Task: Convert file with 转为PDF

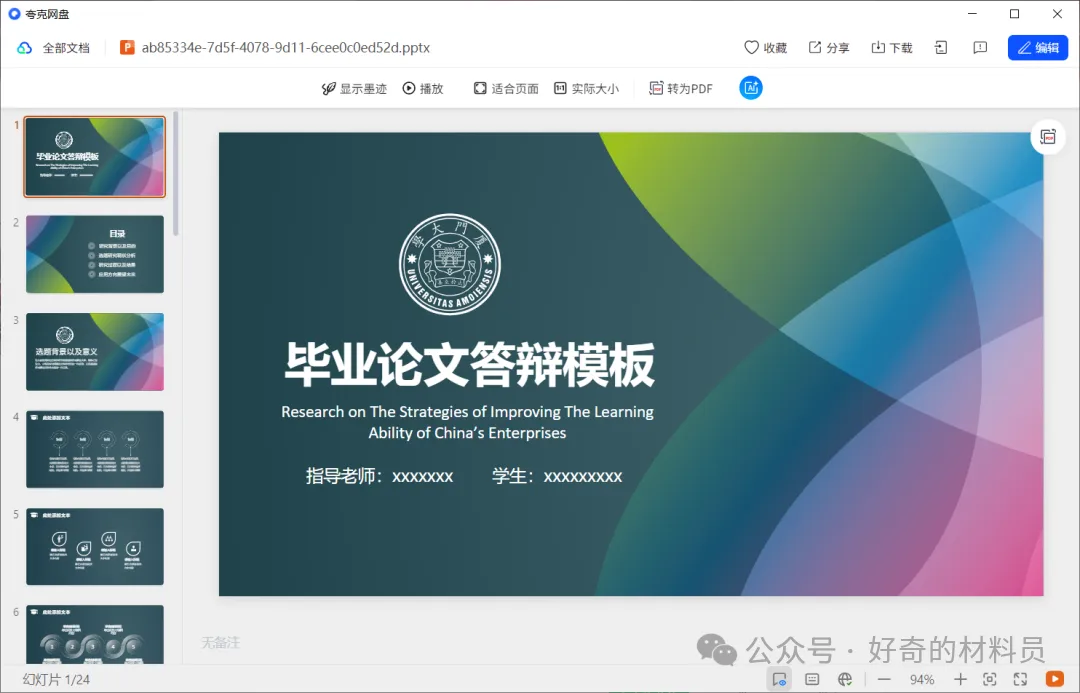Action: (681, 88)
